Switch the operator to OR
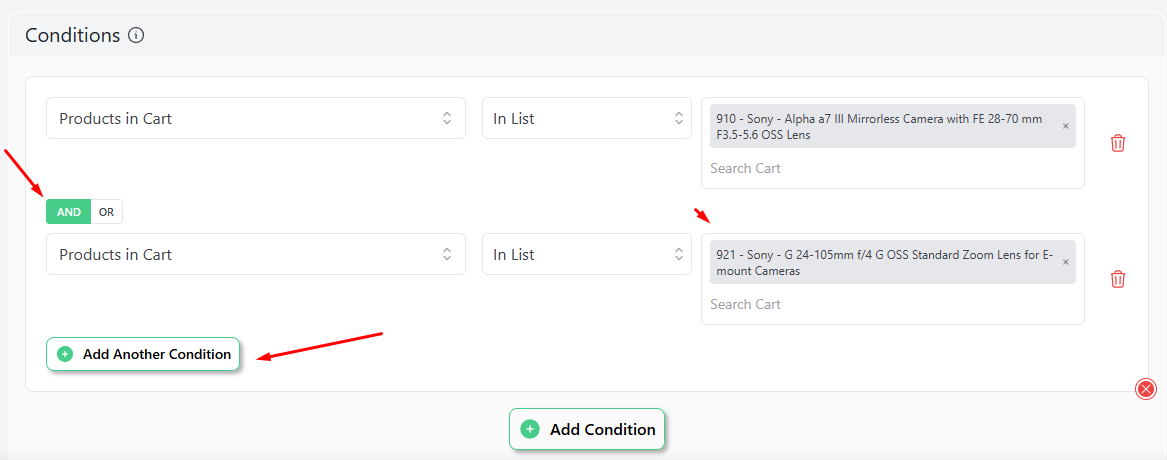The image size is (1167, 460). pyautogui.click(x=106, y=212)
